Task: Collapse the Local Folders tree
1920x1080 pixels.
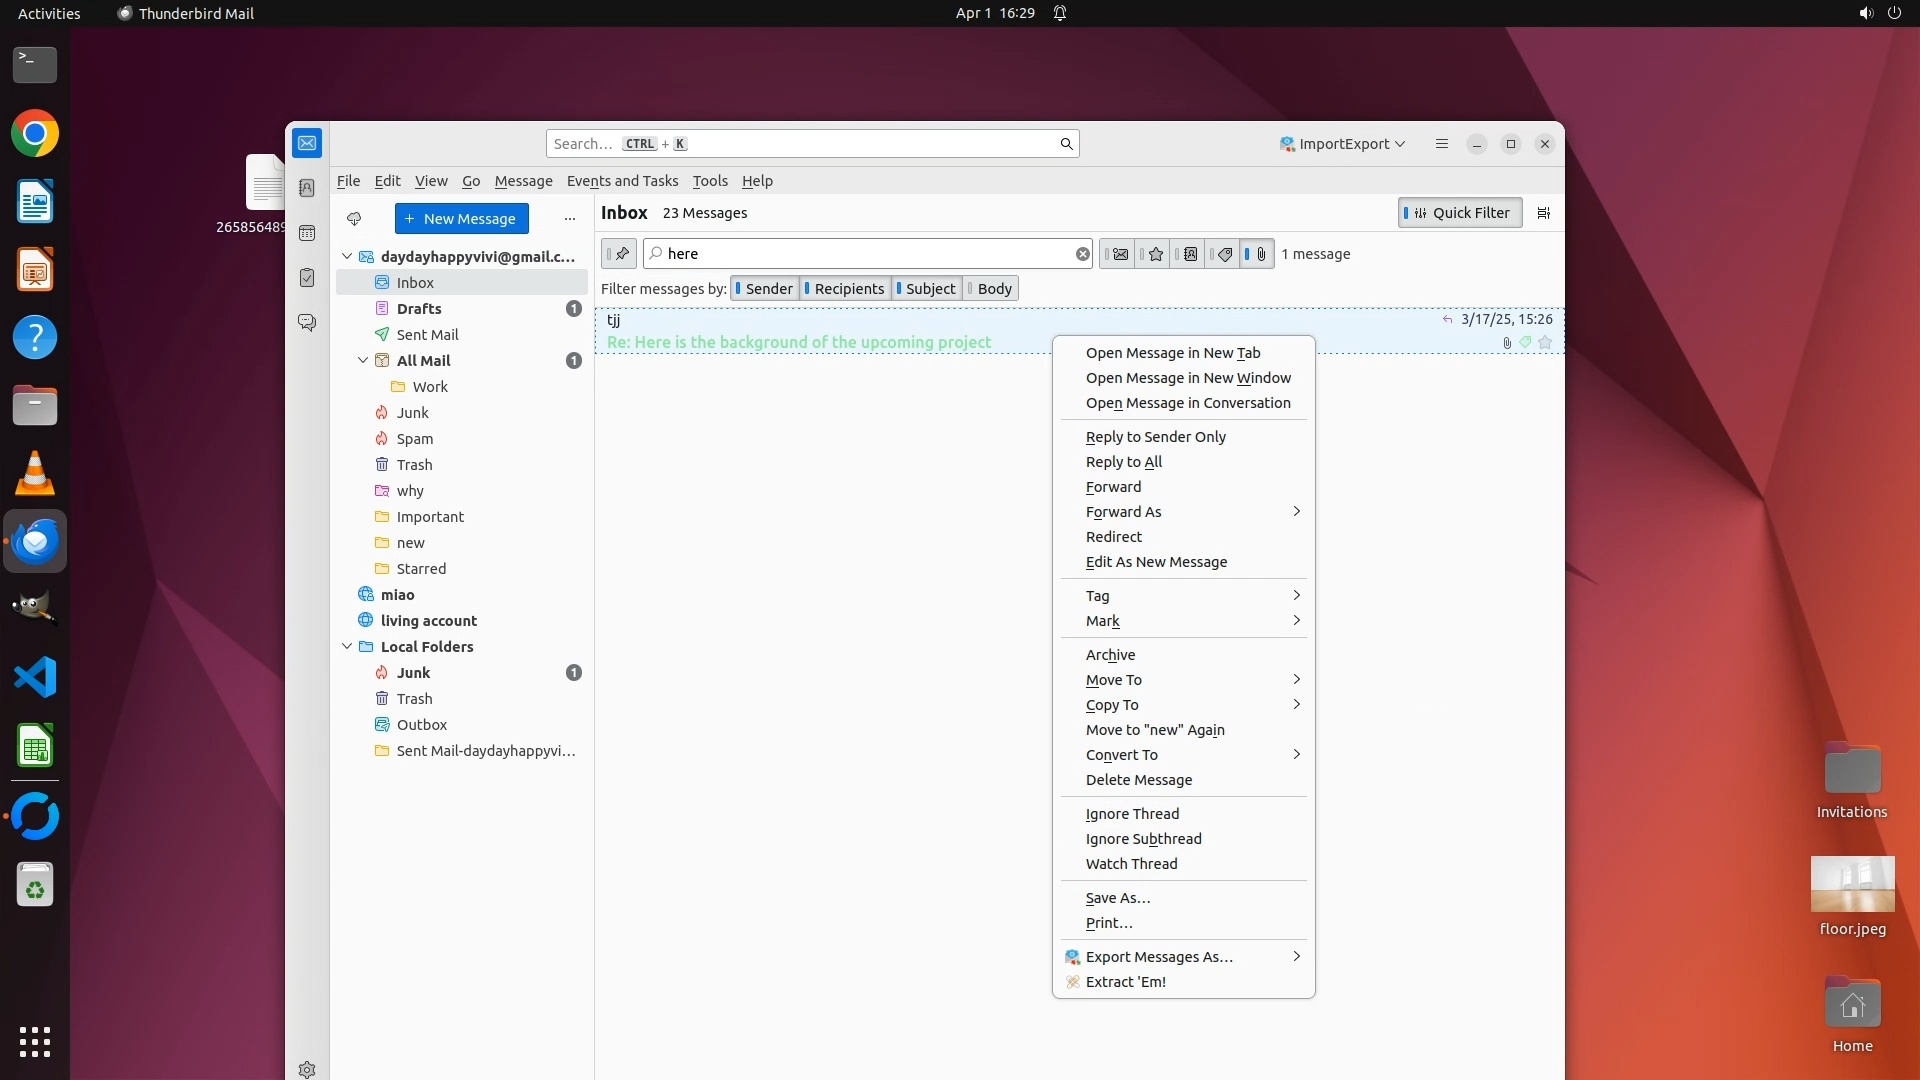Action: coord(347,647)
